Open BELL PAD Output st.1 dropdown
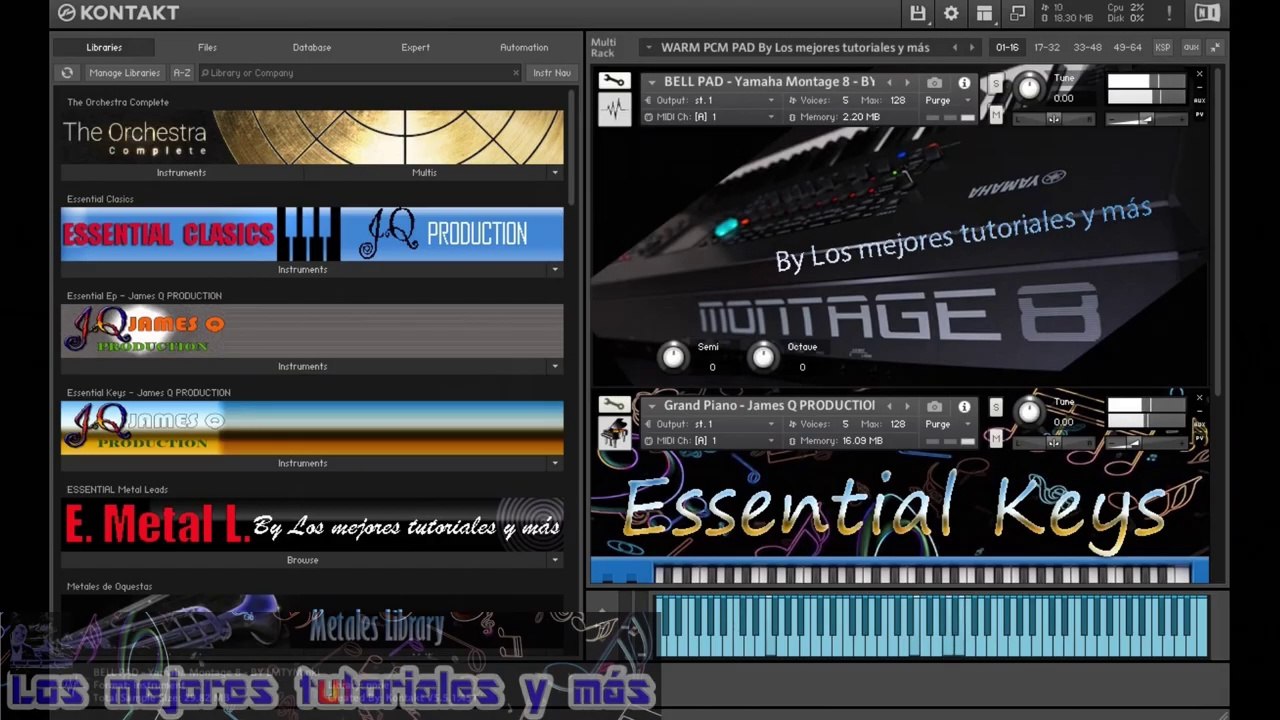The height and width of the screenshot is (720, 1280). point(771,100)
